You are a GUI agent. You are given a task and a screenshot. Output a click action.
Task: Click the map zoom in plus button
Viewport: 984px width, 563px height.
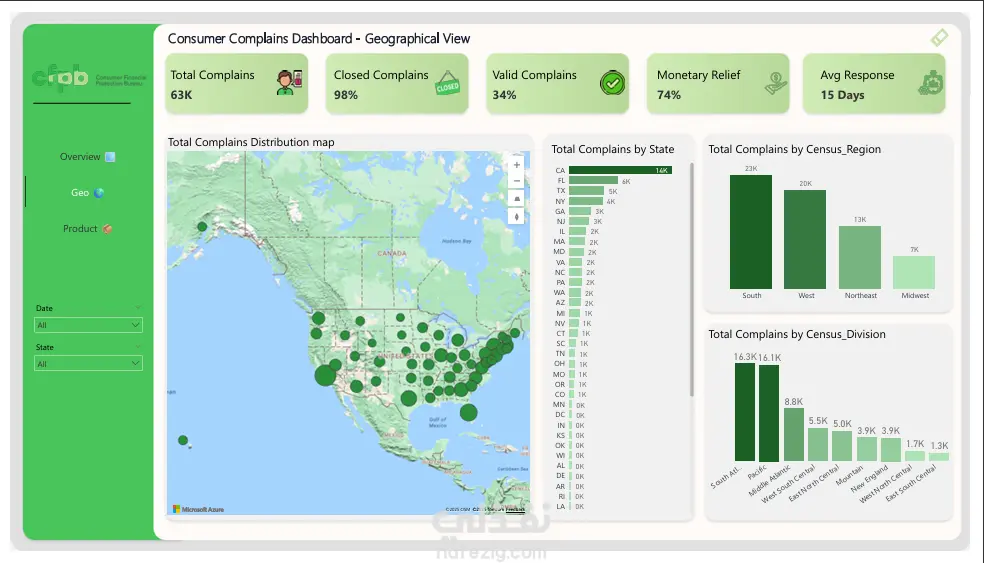point(516,165)
